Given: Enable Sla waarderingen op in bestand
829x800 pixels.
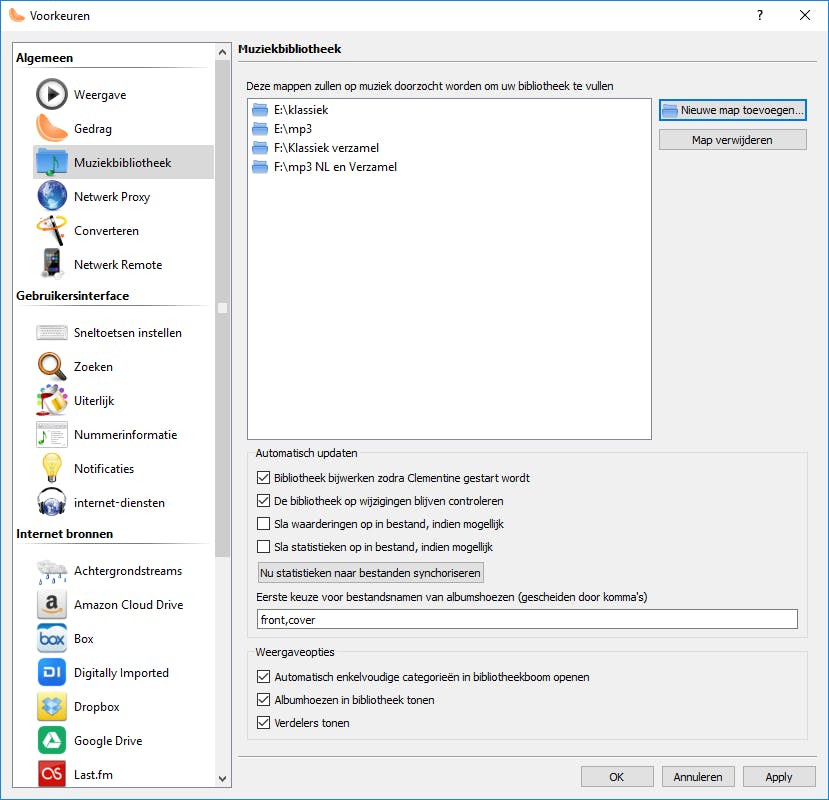Looking at the screenshot, I should click(263, 523).
